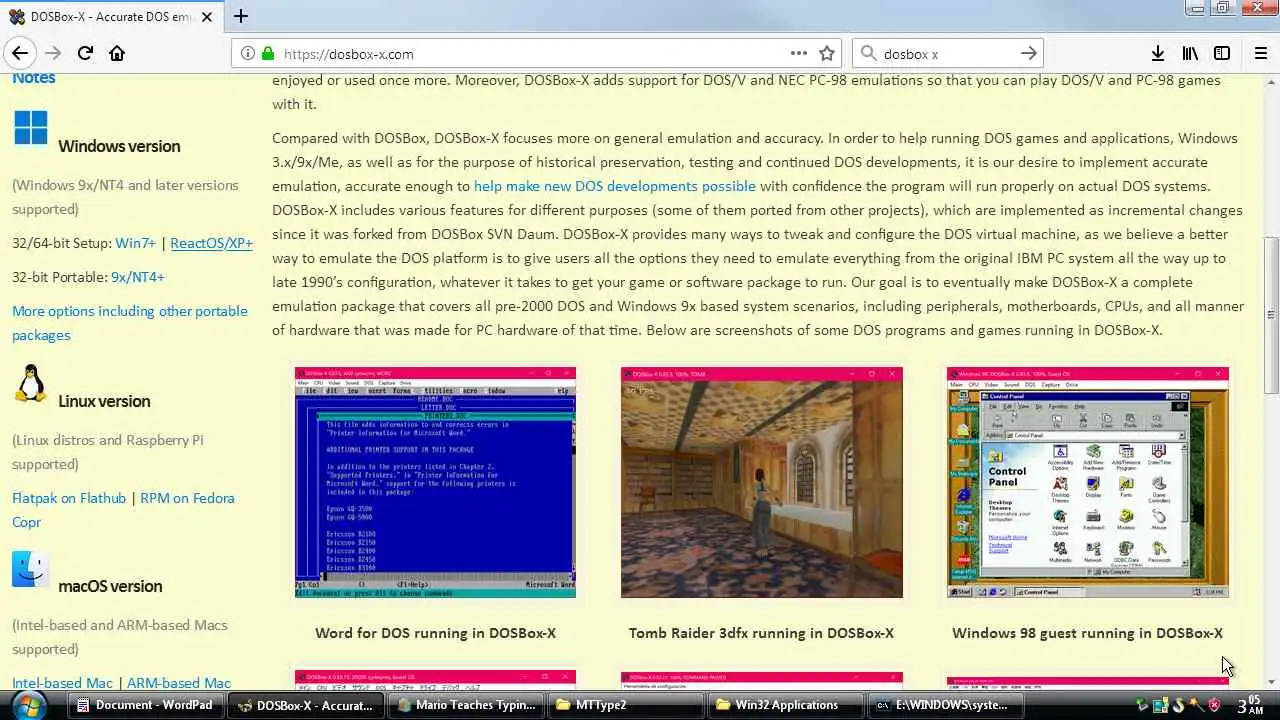Click the Windows logo icon
Screen dimensions: 1280x720
[x=31, y=128]
